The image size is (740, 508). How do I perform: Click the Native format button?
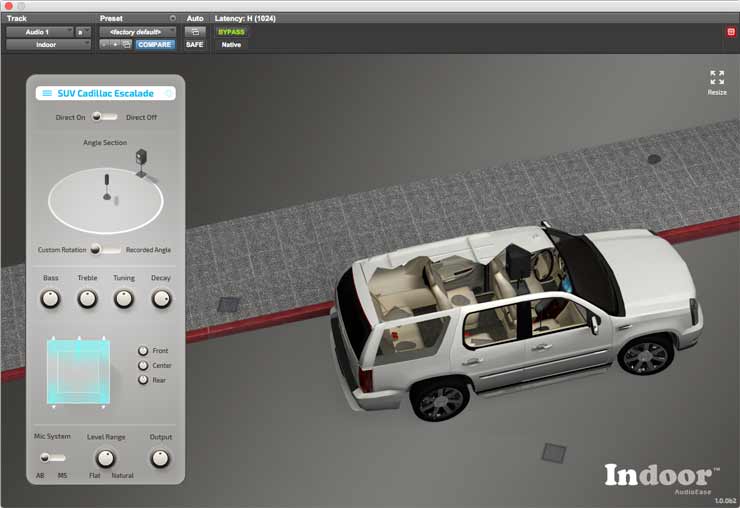(231, 44)
